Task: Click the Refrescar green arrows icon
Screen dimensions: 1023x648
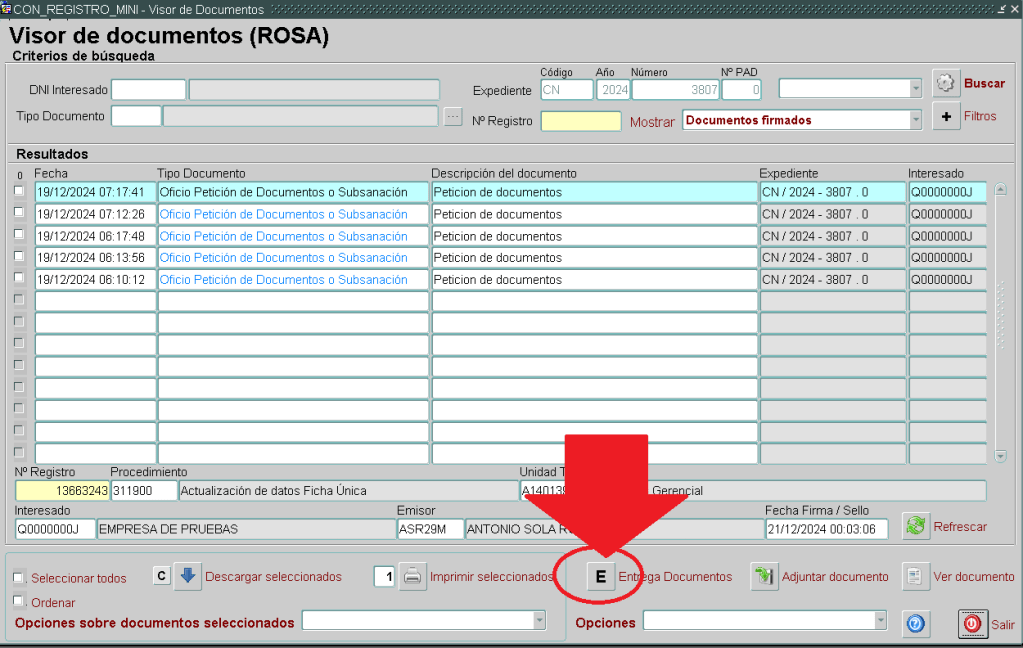Action: [x=915, y=526]
